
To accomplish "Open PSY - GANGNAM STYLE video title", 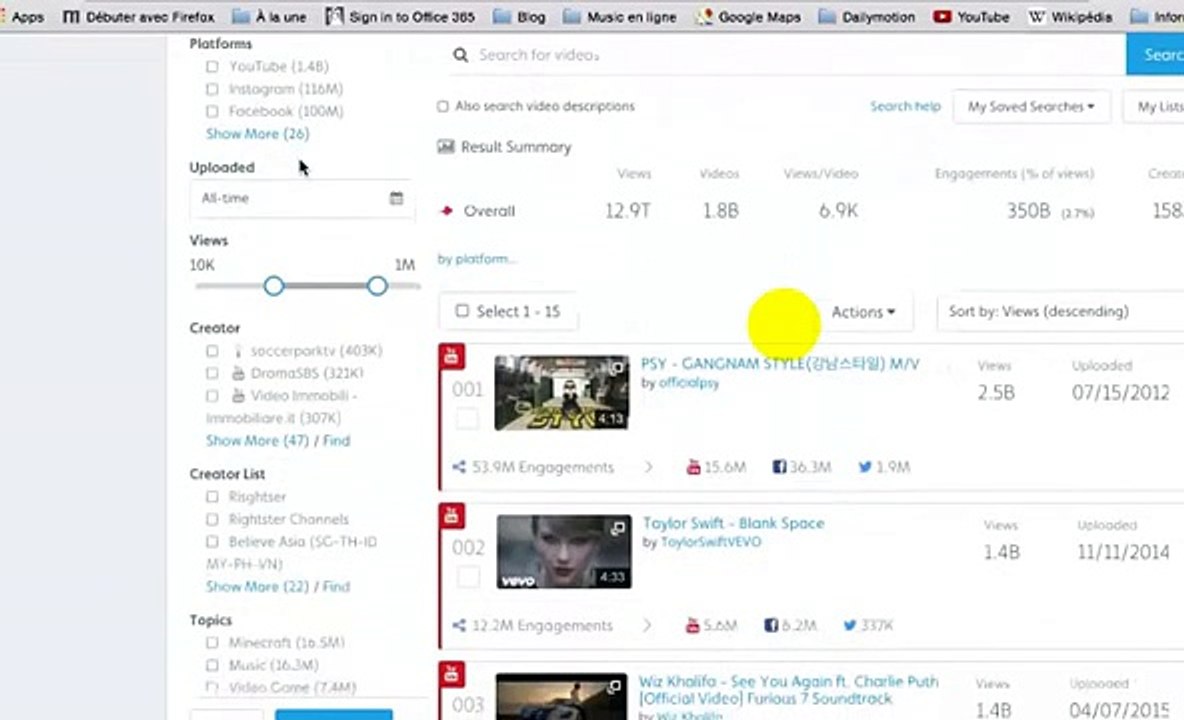I will pyautogui.click(x=780, y=364).
